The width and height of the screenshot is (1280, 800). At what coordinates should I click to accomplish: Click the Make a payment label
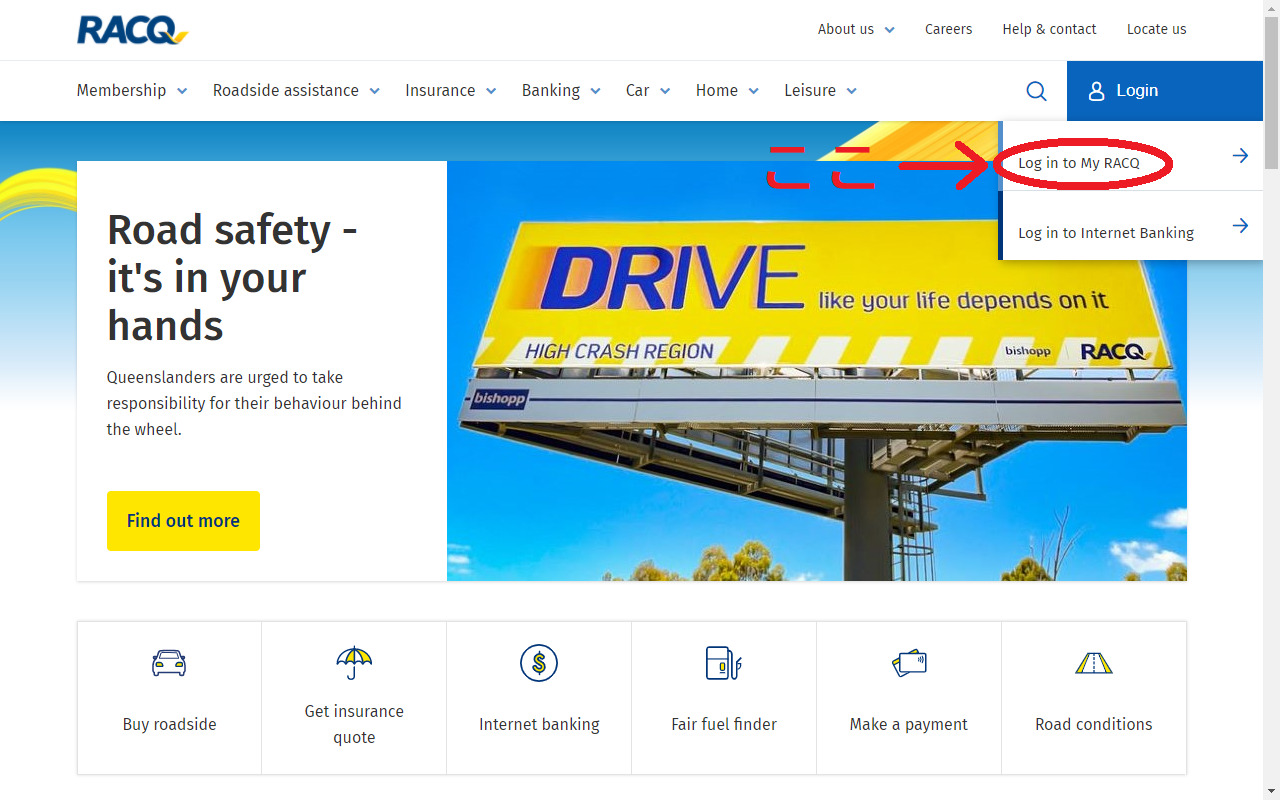909,725
